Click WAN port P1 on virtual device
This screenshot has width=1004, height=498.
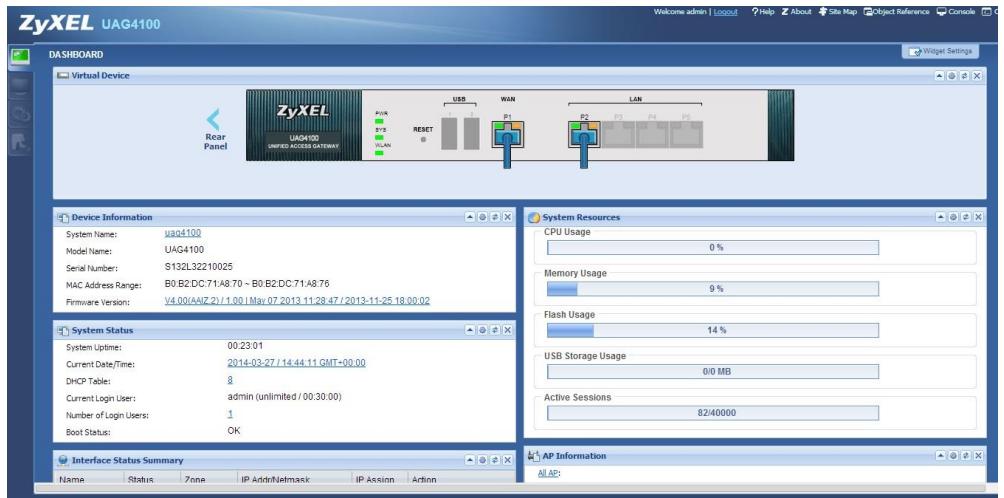[x=507, y=134]
